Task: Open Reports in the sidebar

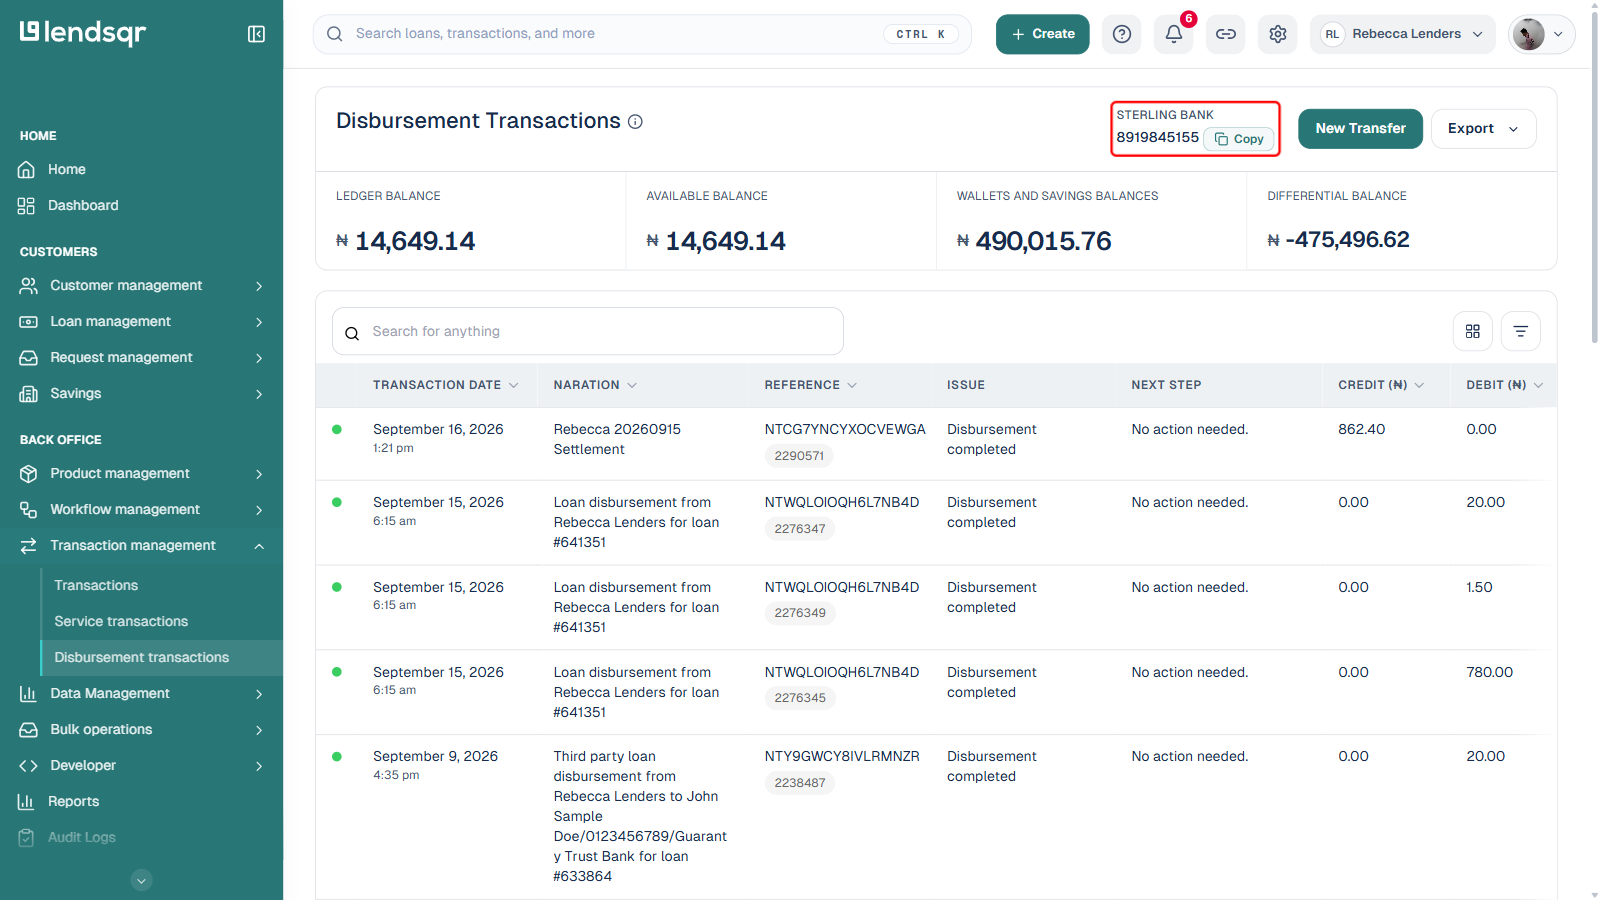Action: tap(73, 802)
